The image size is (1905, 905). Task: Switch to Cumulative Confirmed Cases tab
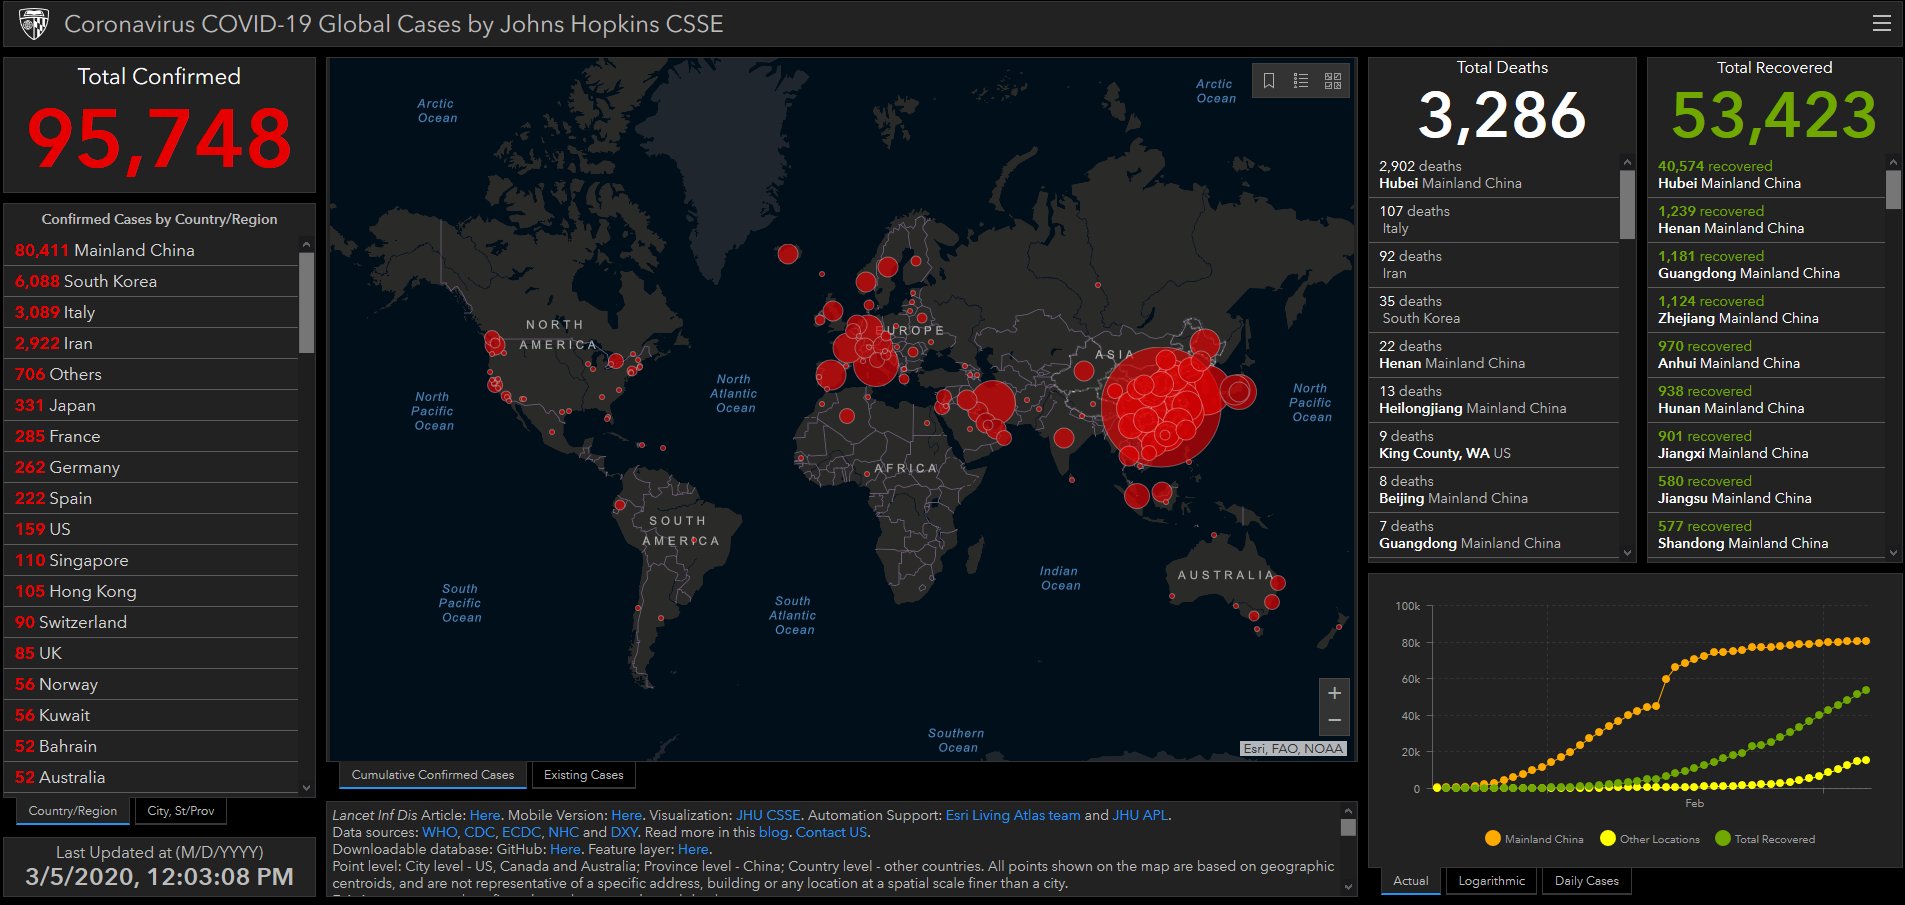click(433, 775)
